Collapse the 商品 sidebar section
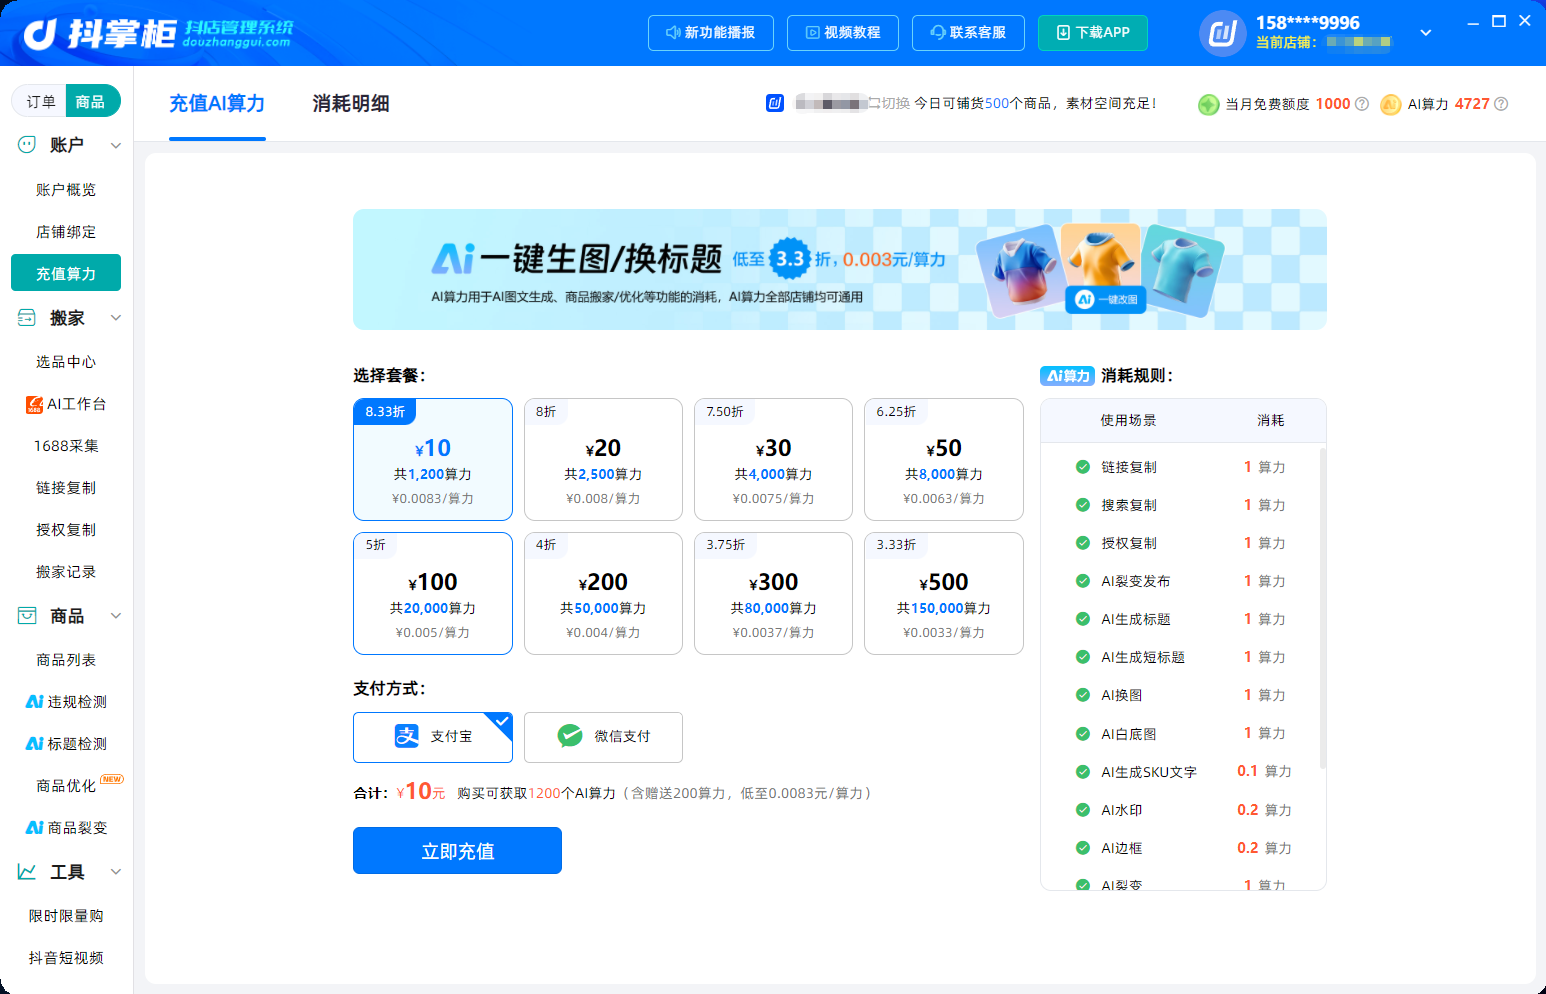The width and height of the screenshot is (1546, 994). (116, 616)
